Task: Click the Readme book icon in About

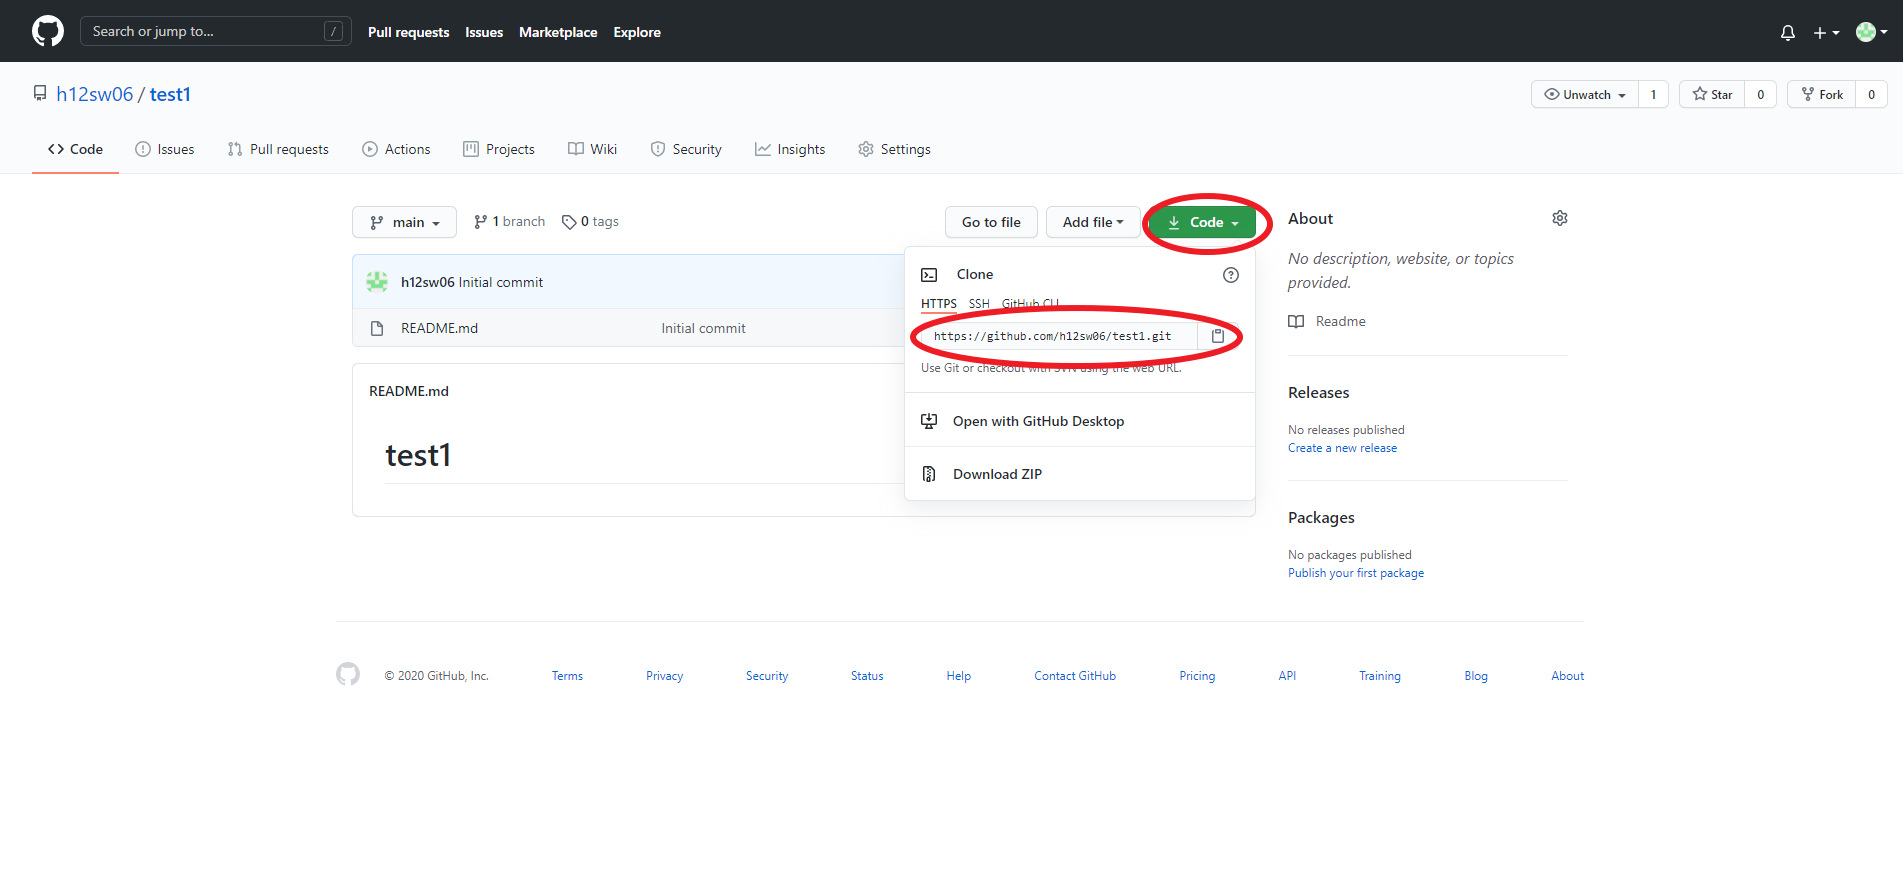Action: [1296, 321]
